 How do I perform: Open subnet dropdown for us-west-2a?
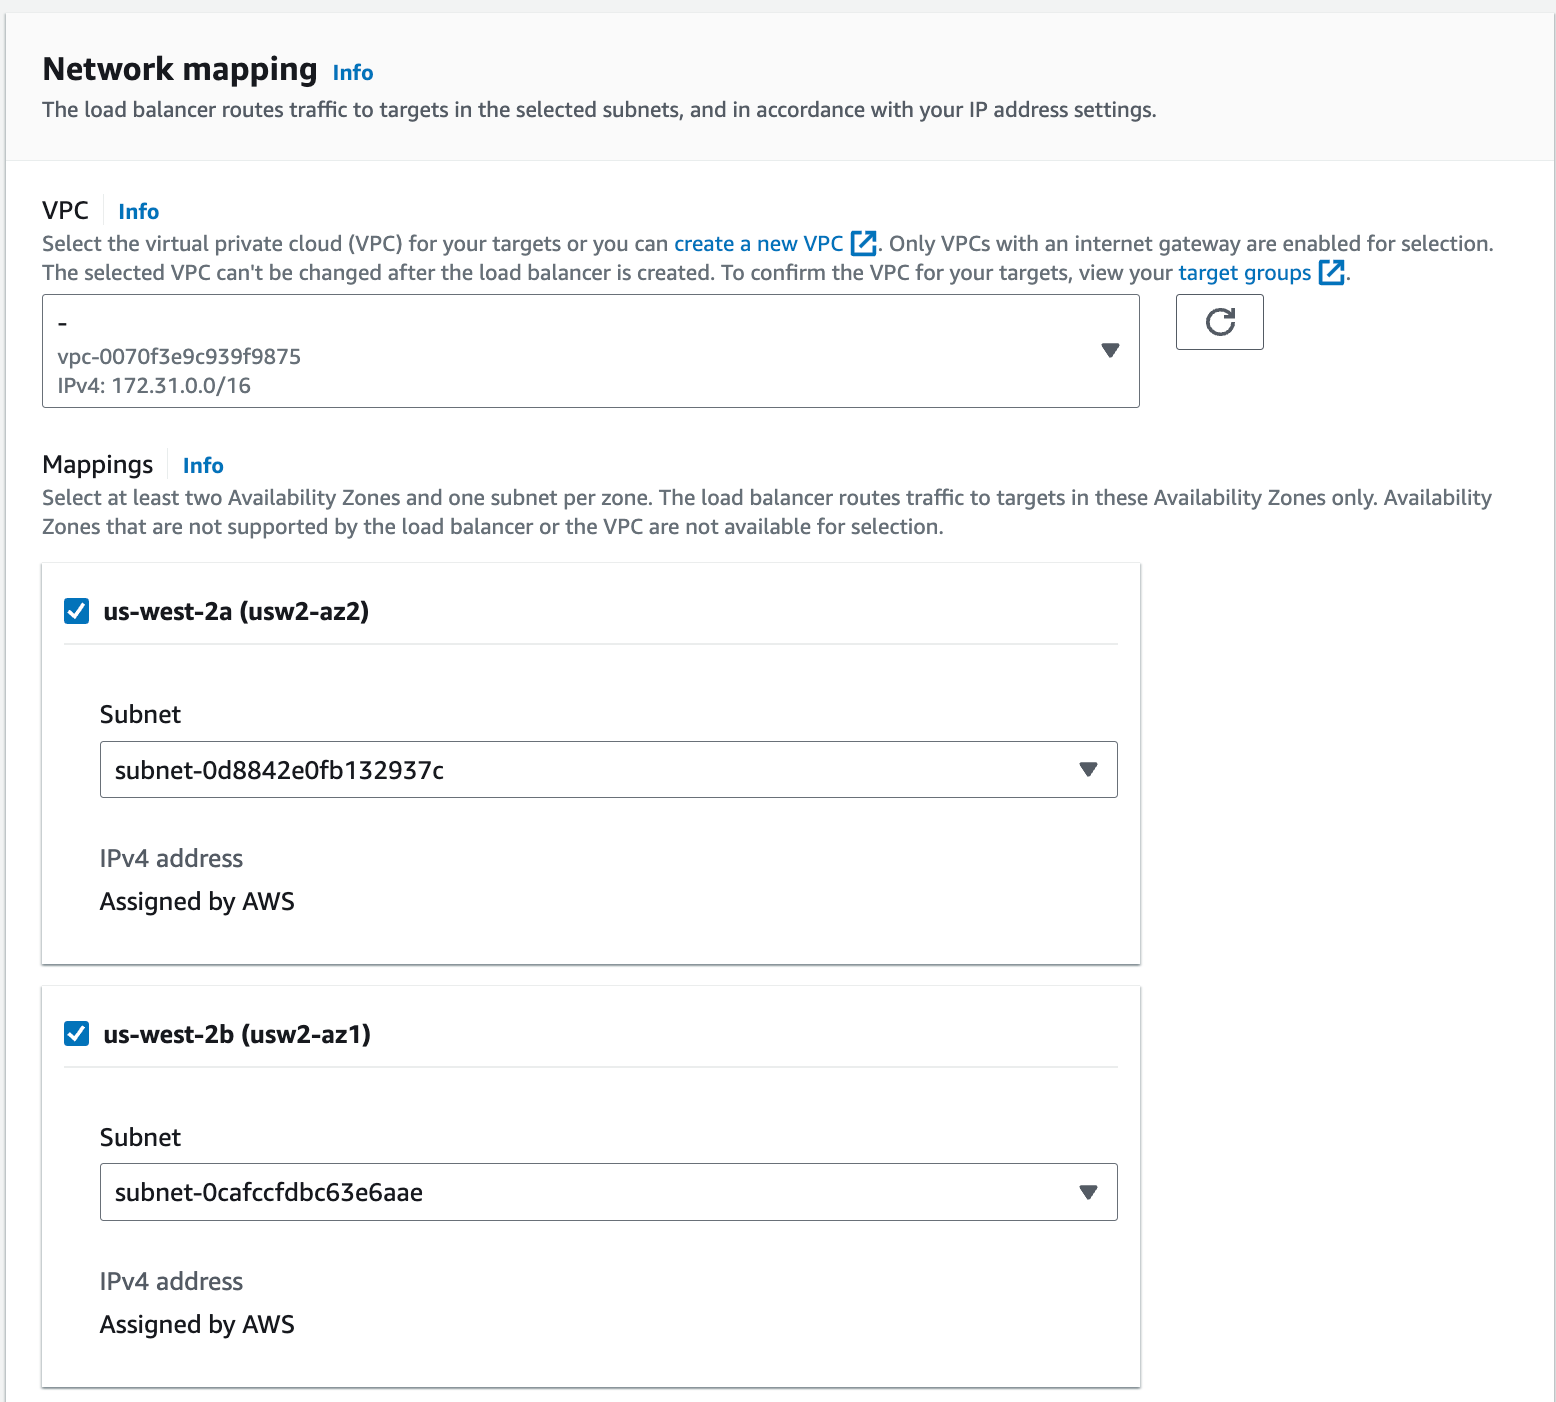pos(608,769)
